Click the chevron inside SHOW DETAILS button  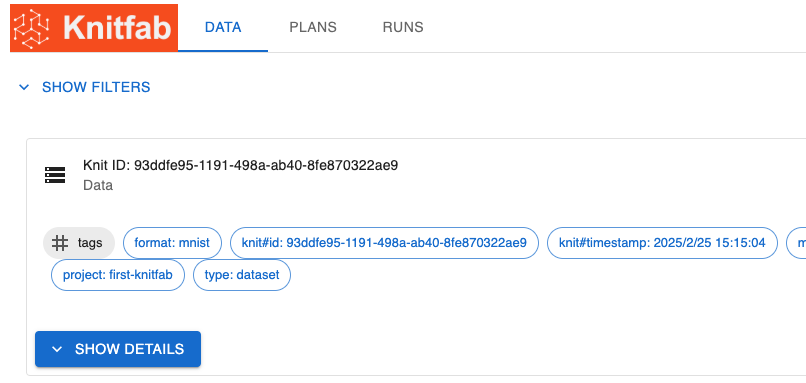pos(57,349)
